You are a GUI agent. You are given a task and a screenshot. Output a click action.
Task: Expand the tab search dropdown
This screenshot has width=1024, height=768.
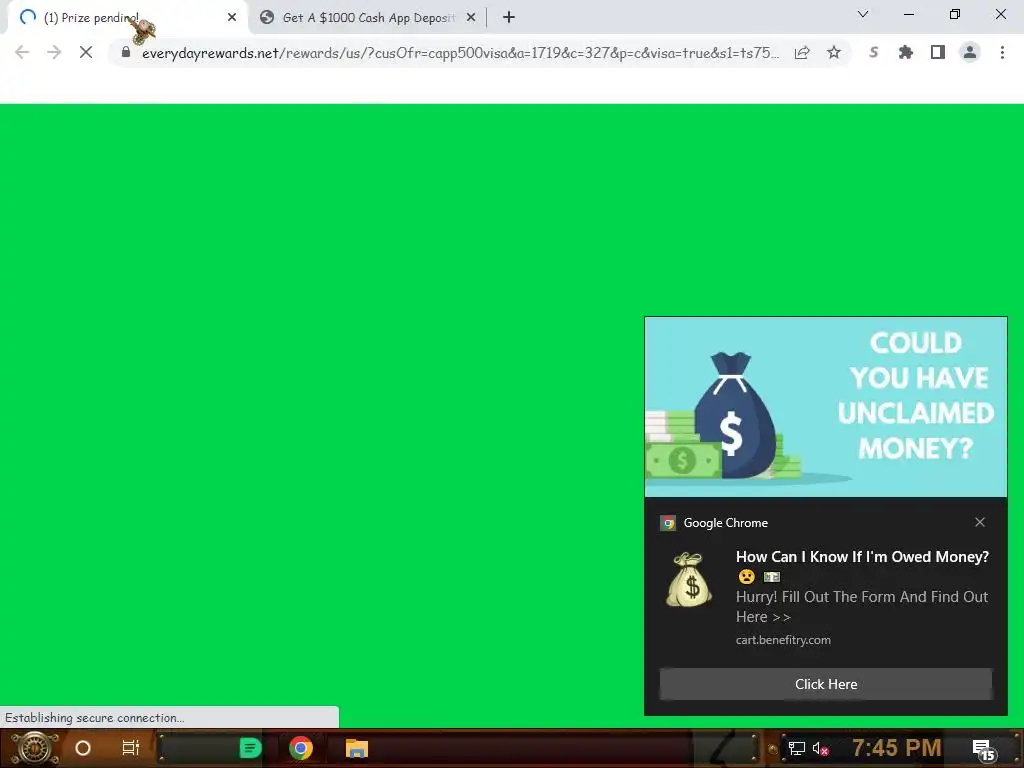pos(863,14)
